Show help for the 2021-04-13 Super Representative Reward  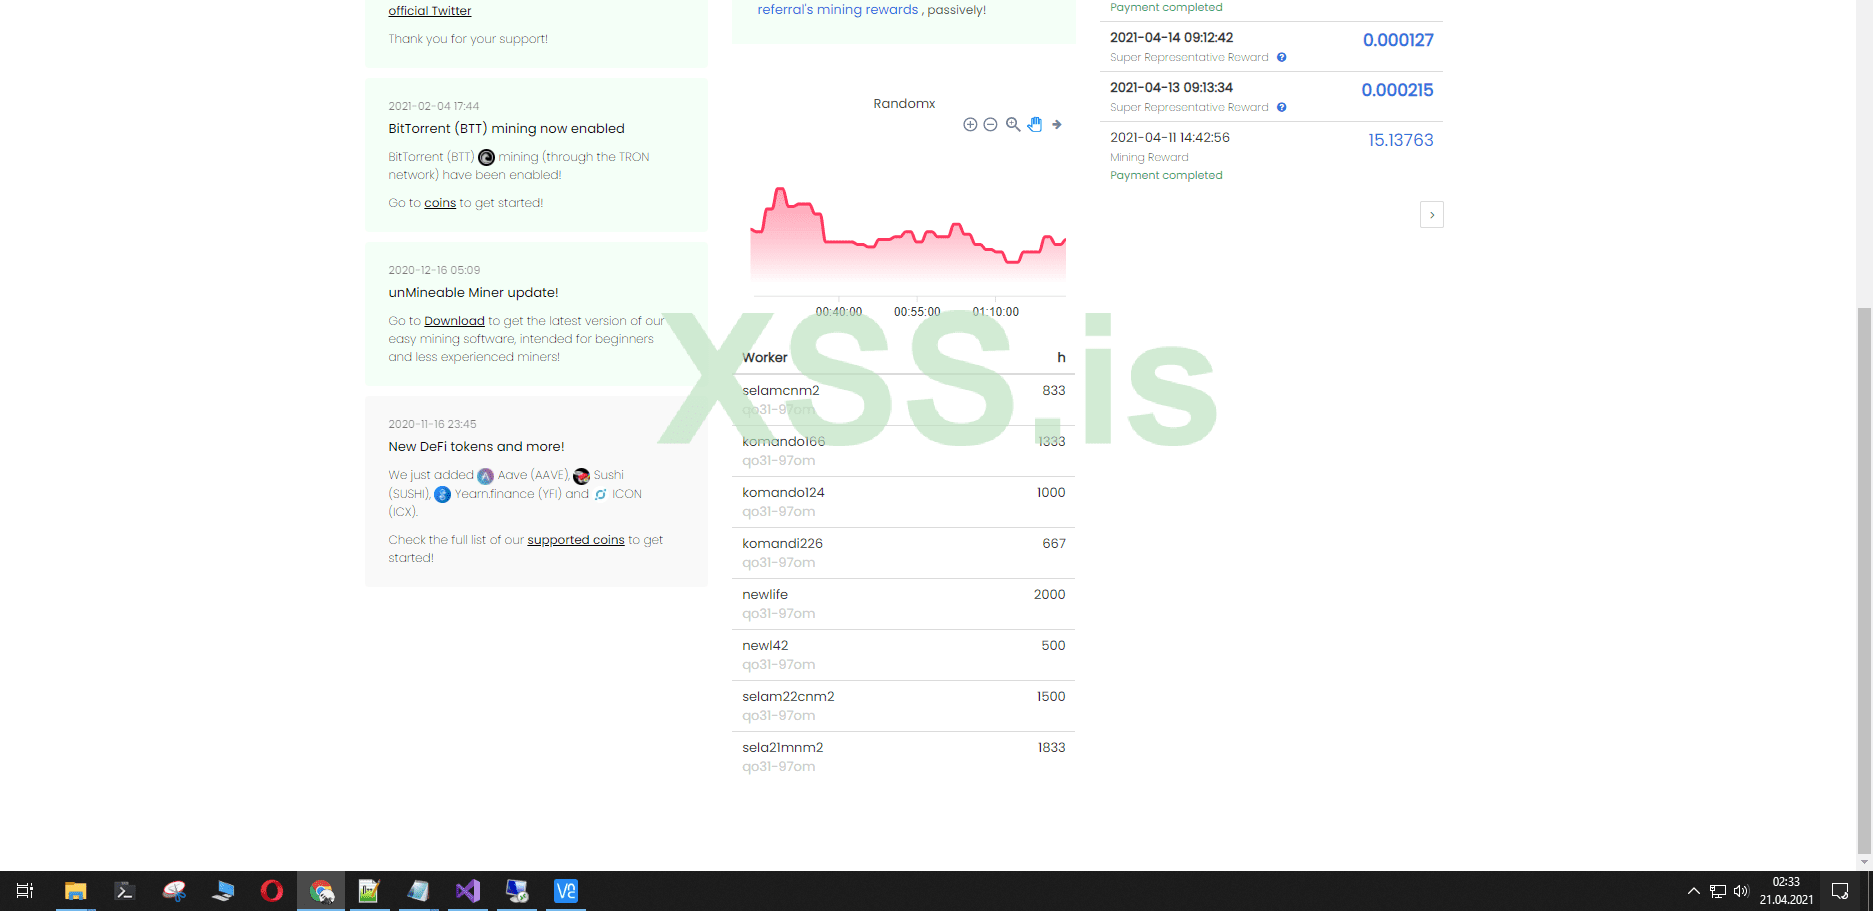point(1281,108)
